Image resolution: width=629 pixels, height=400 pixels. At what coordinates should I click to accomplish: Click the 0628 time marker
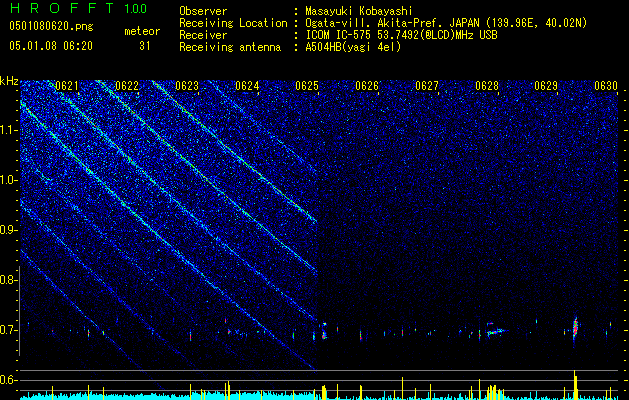487,86
